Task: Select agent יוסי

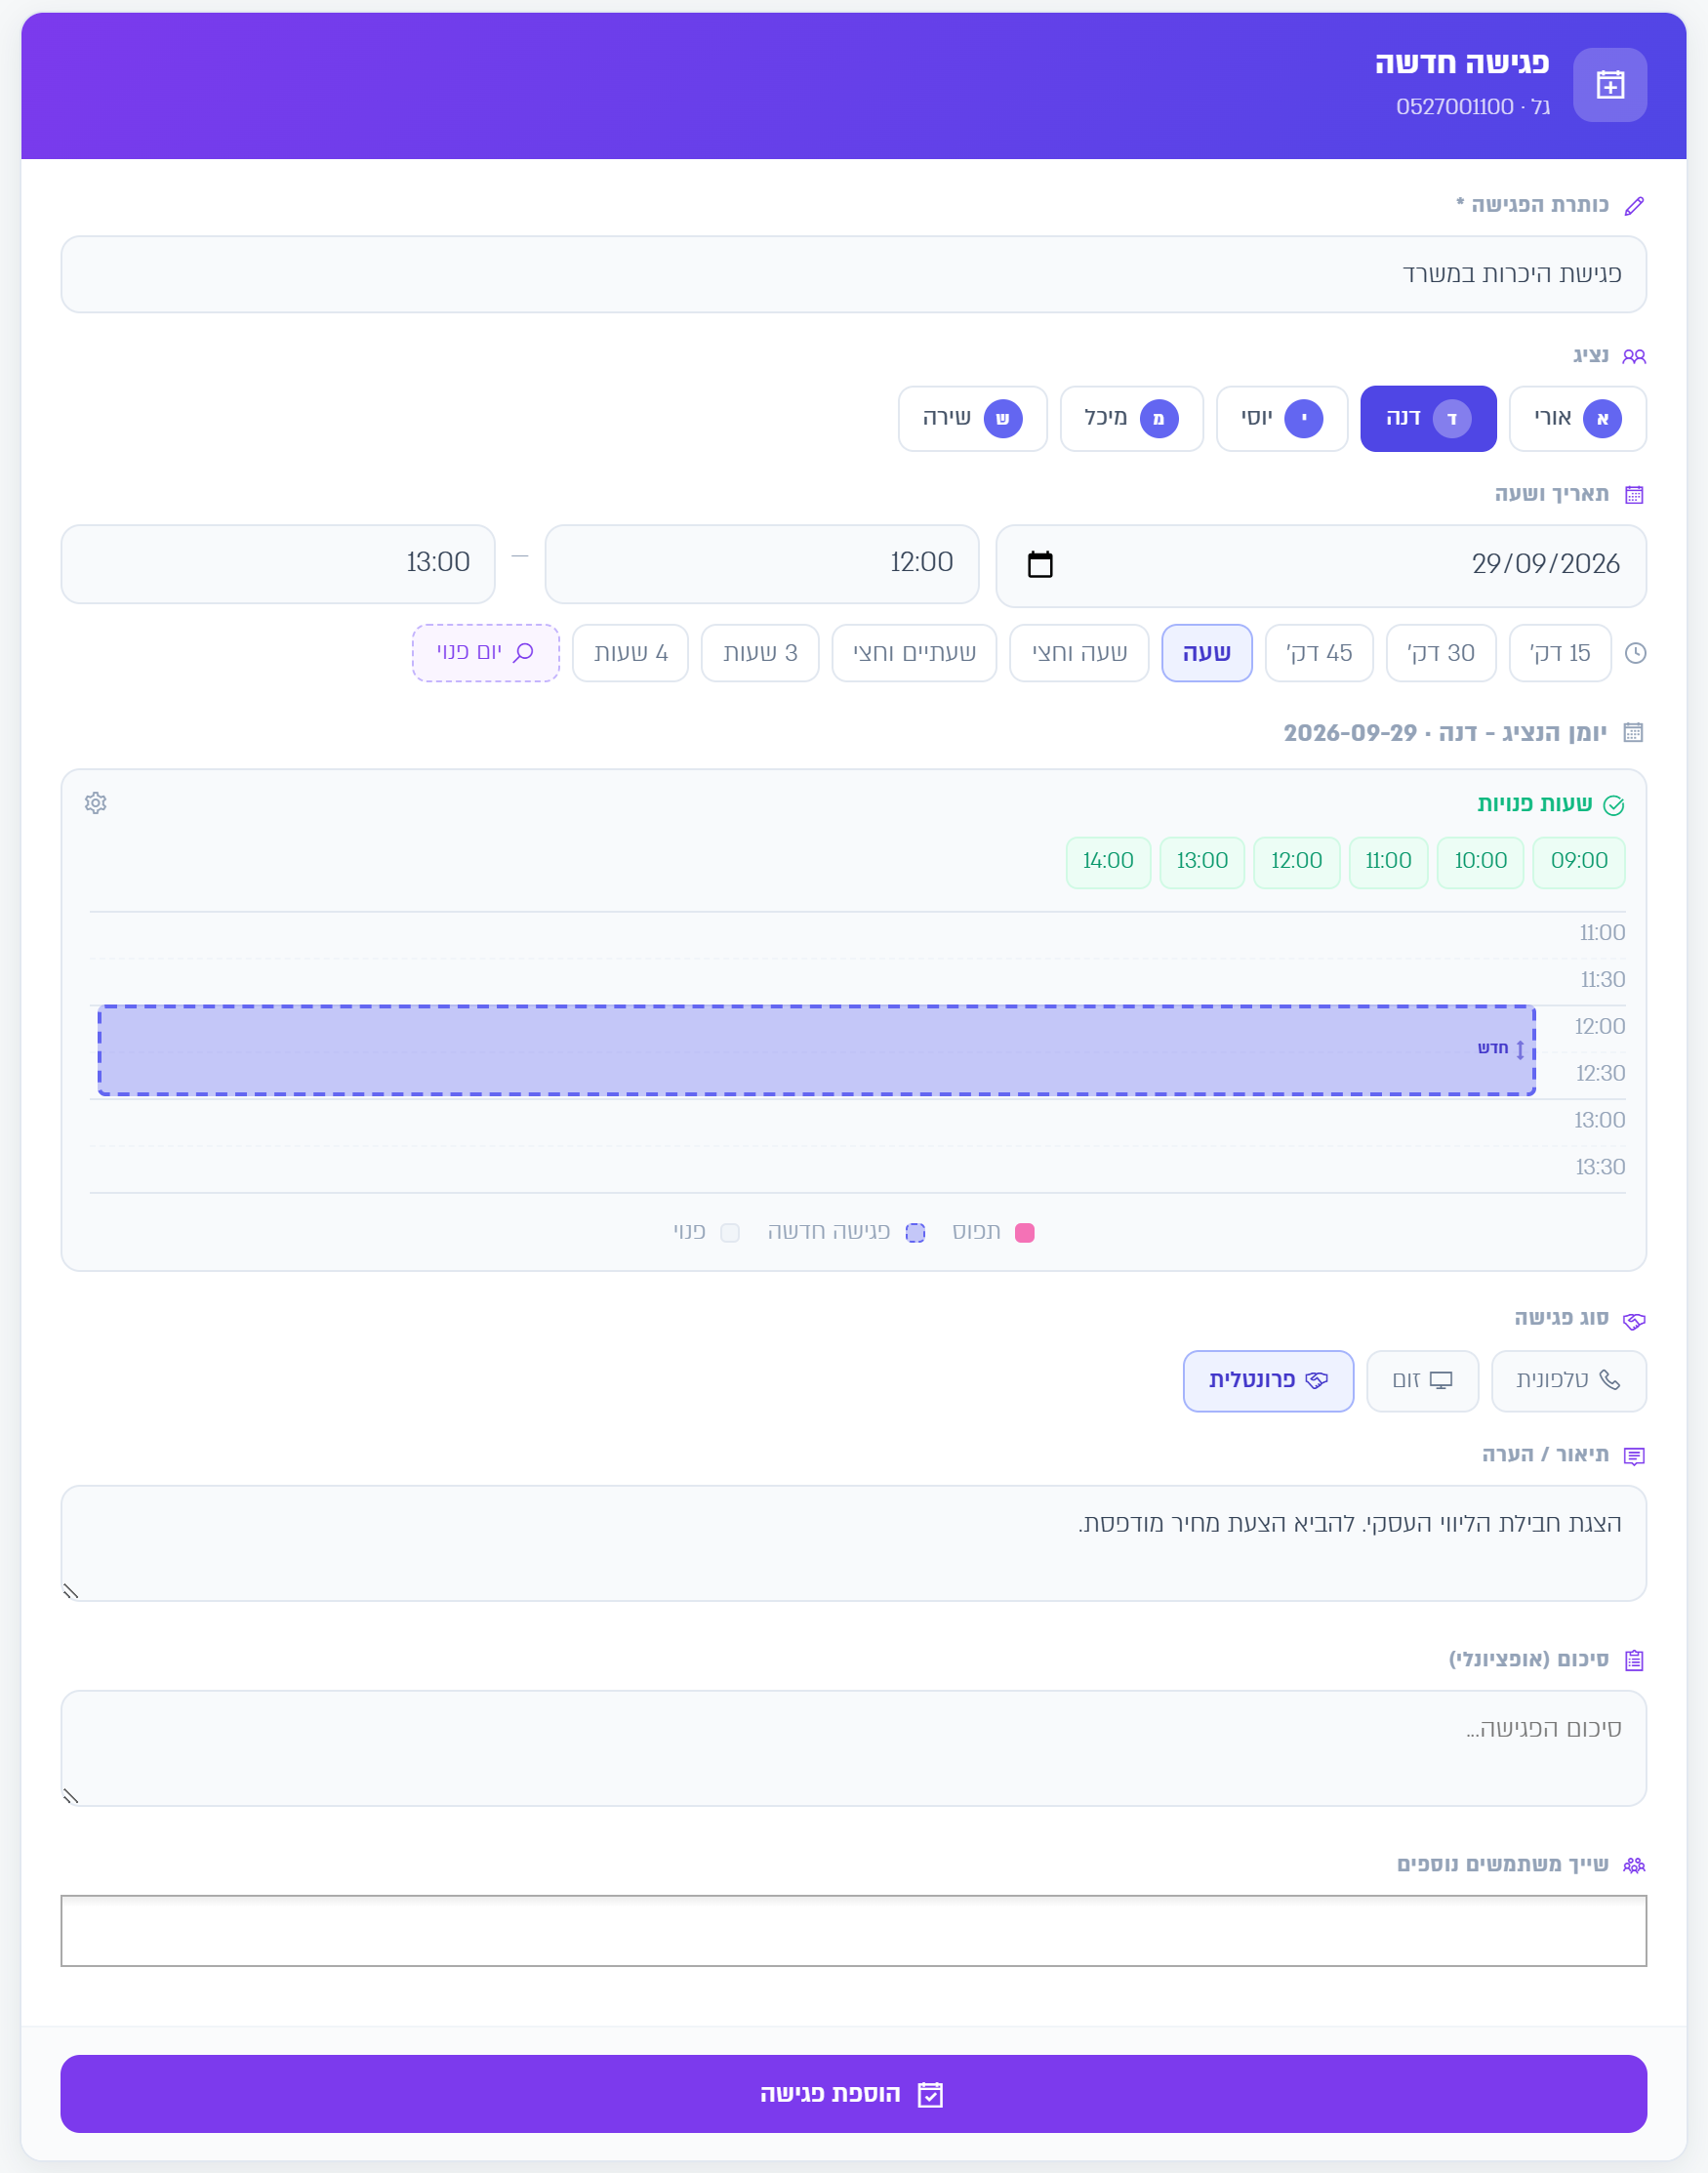Action: [1282, 419]
